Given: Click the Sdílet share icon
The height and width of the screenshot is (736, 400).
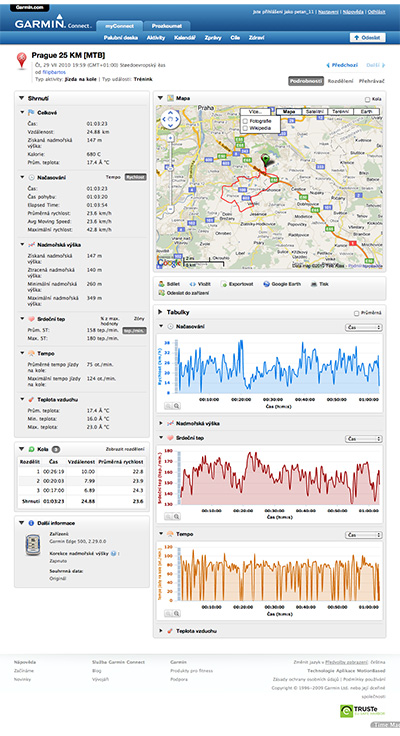Looking at the screenshot, I should click(x=161, y=284).
